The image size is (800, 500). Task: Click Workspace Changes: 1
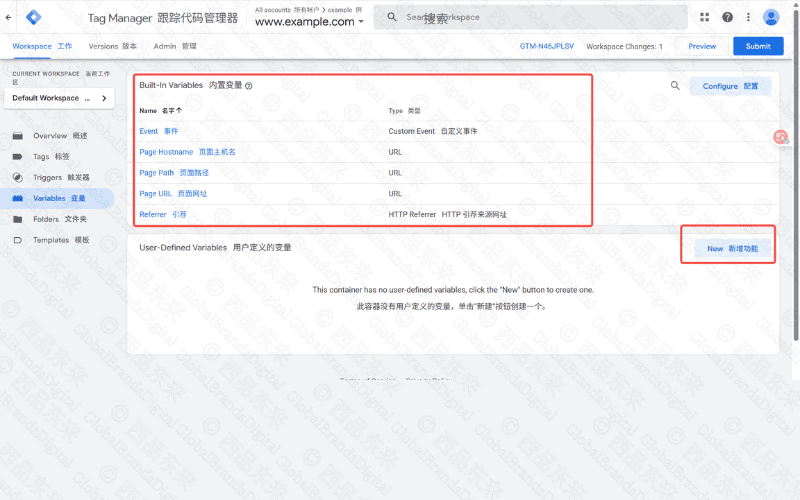(624, 46)
